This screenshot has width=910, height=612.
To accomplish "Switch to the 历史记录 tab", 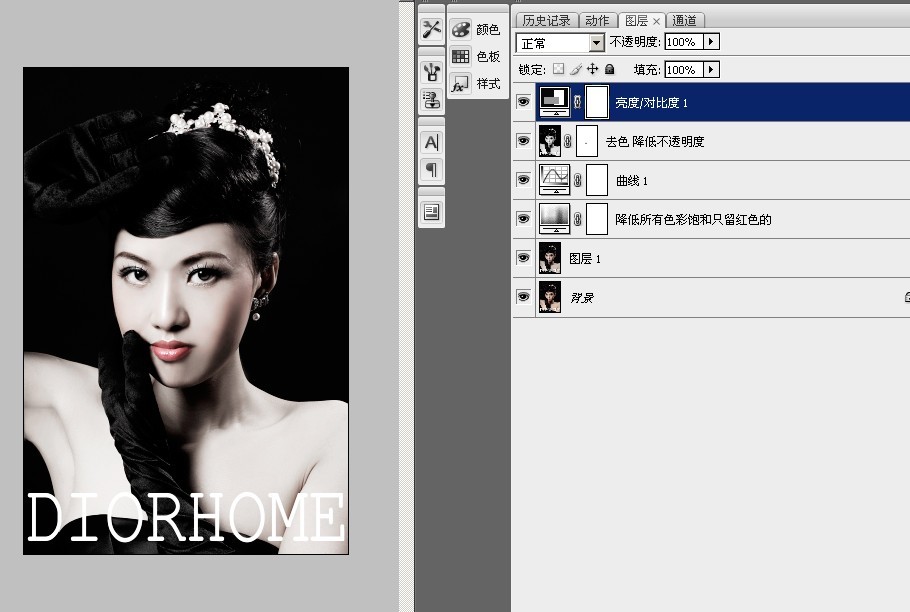I will 546,21.
